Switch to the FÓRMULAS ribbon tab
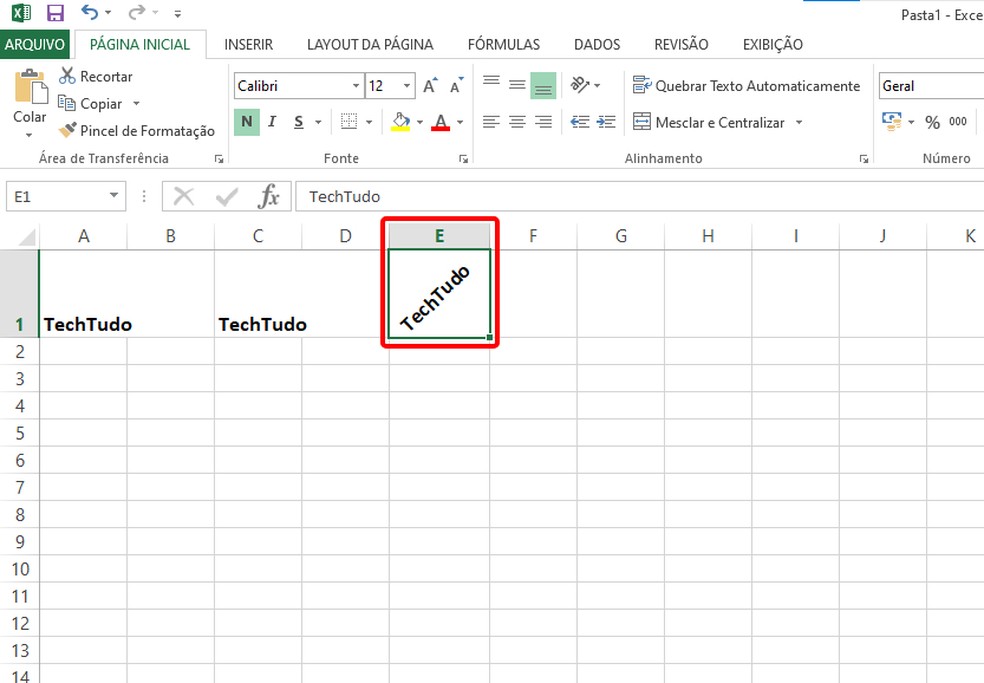984x683 pixels. [503, 44]
